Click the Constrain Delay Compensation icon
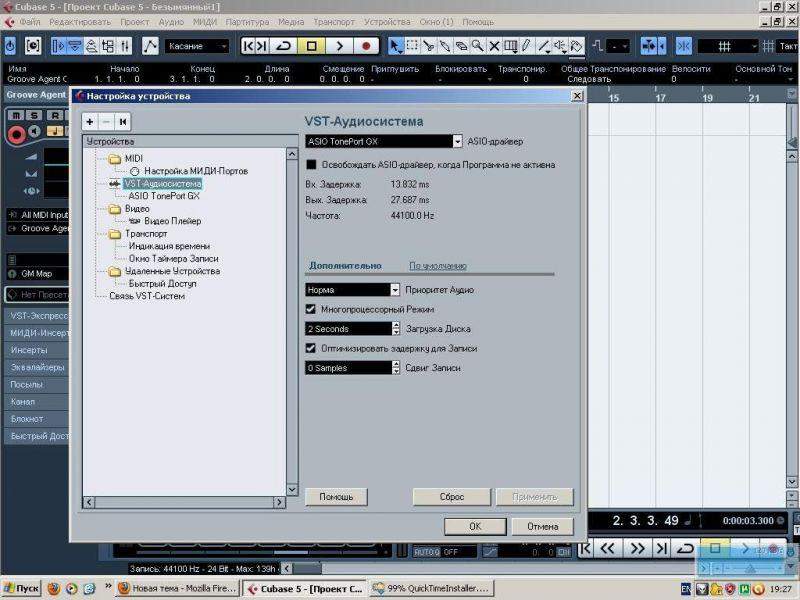 33,46
